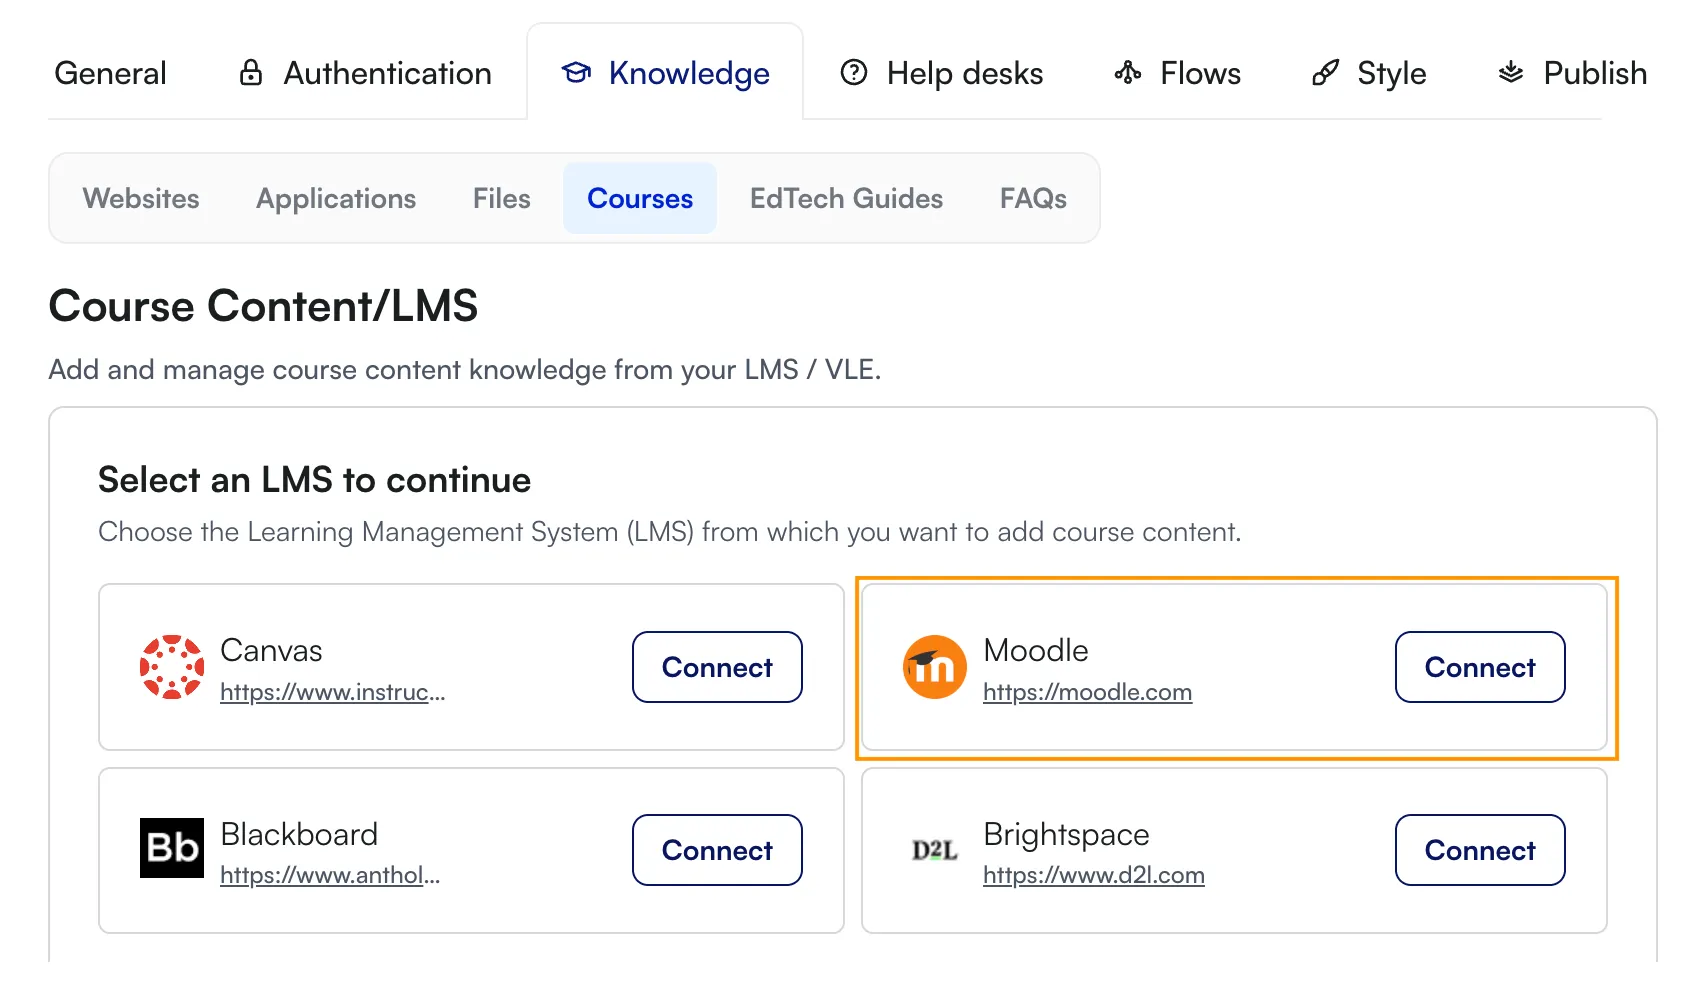Open the https://www.instruc... Canvas link
1708x986 pixels.
coord(332,692)
